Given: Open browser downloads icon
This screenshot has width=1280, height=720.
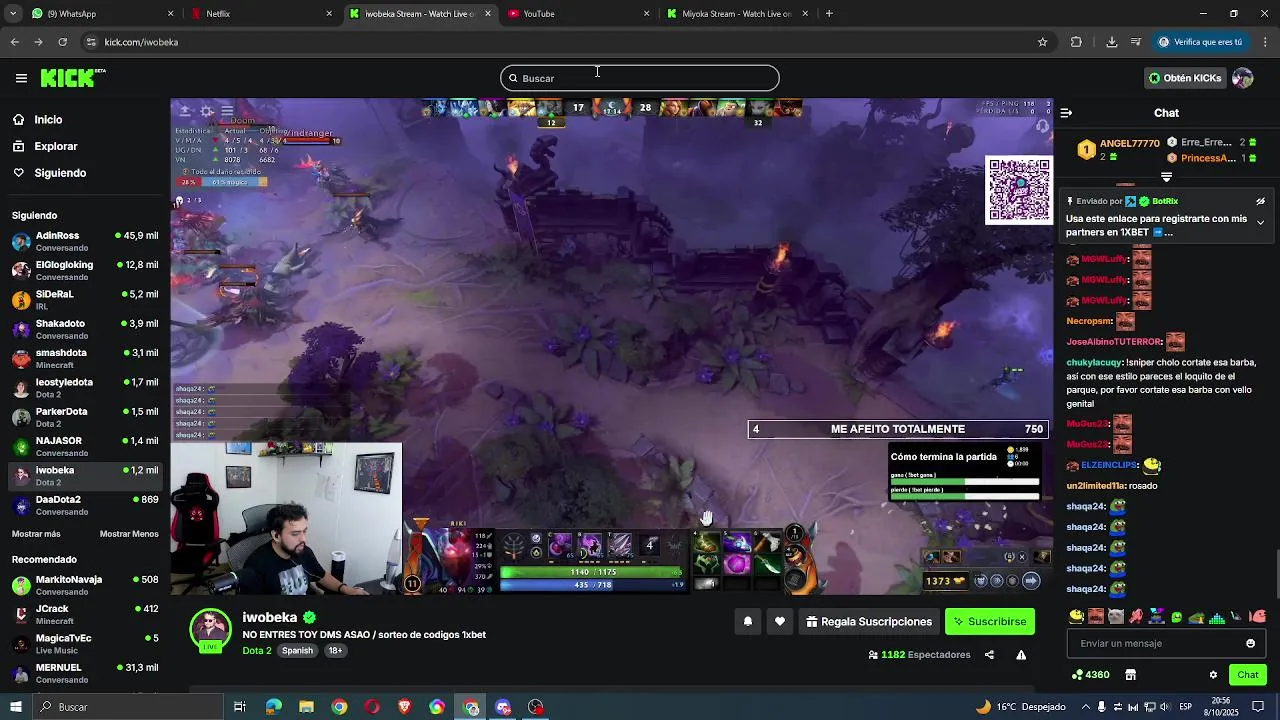Looking at the screenshot, I should (1111, 42).
